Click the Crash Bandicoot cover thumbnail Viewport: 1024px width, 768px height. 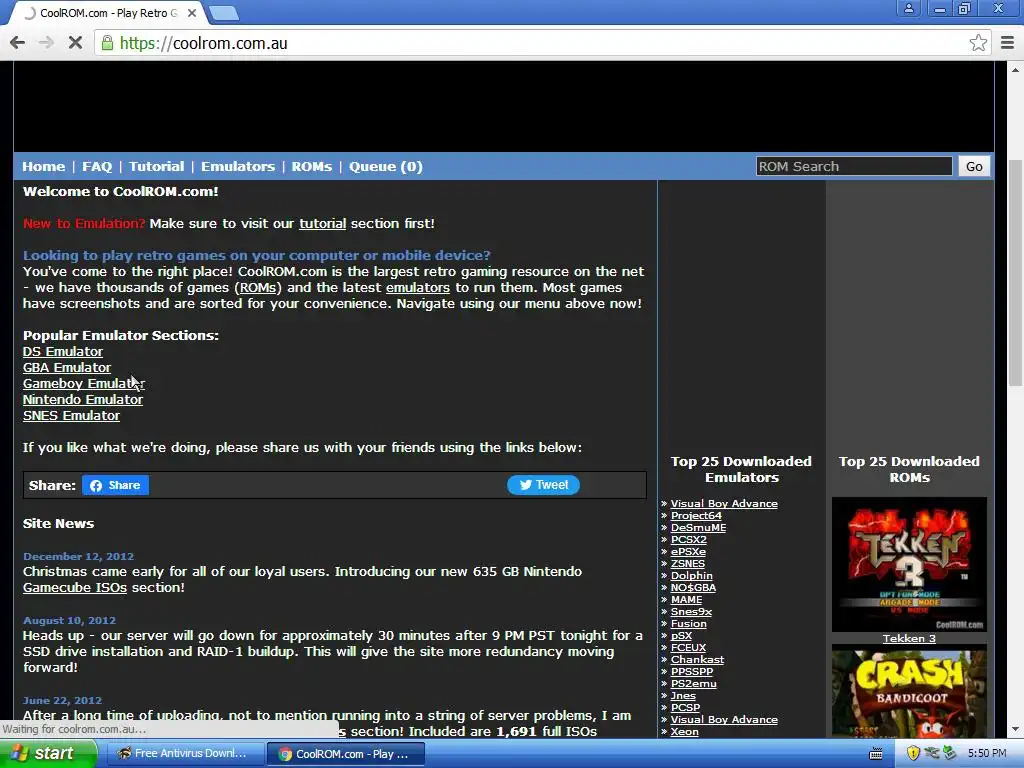(909, 692)
